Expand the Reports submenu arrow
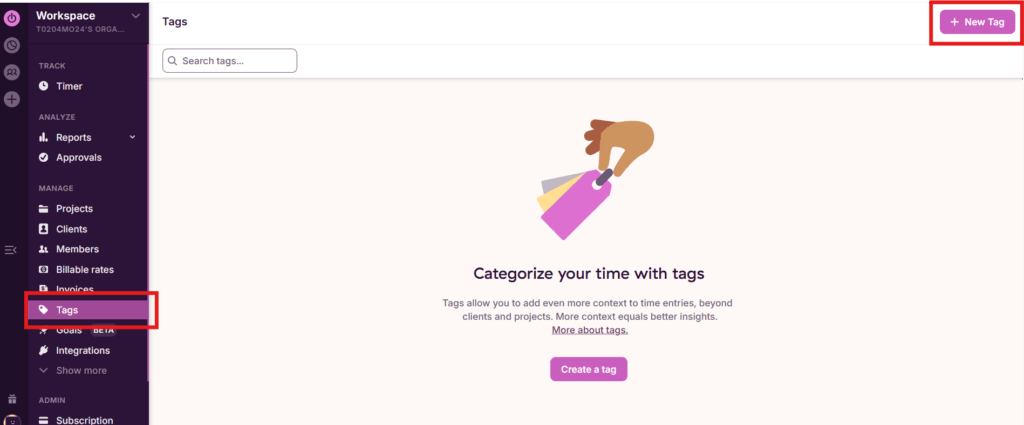This screenshot has width=1024, height=425. tap(133, 137)
